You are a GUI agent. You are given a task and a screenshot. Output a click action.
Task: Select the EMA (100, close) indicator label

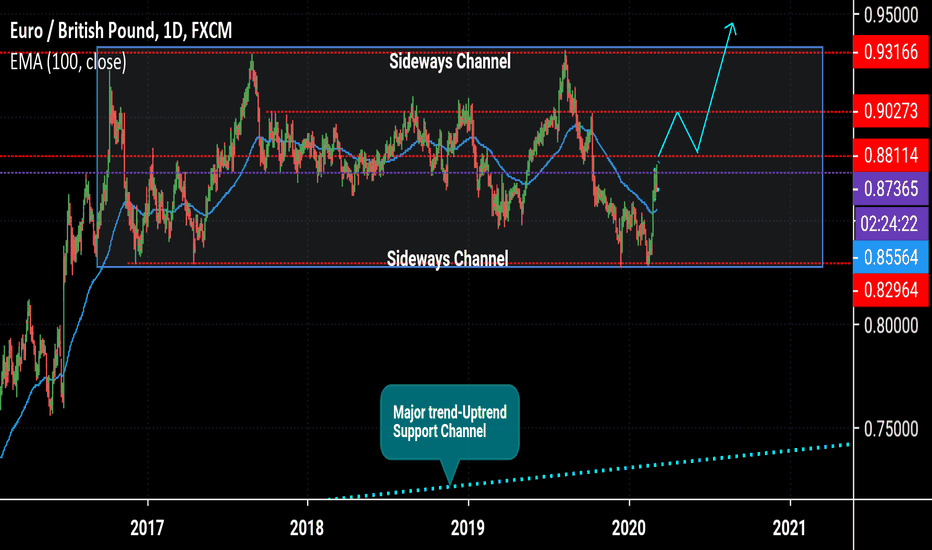(x=68, y=62)
